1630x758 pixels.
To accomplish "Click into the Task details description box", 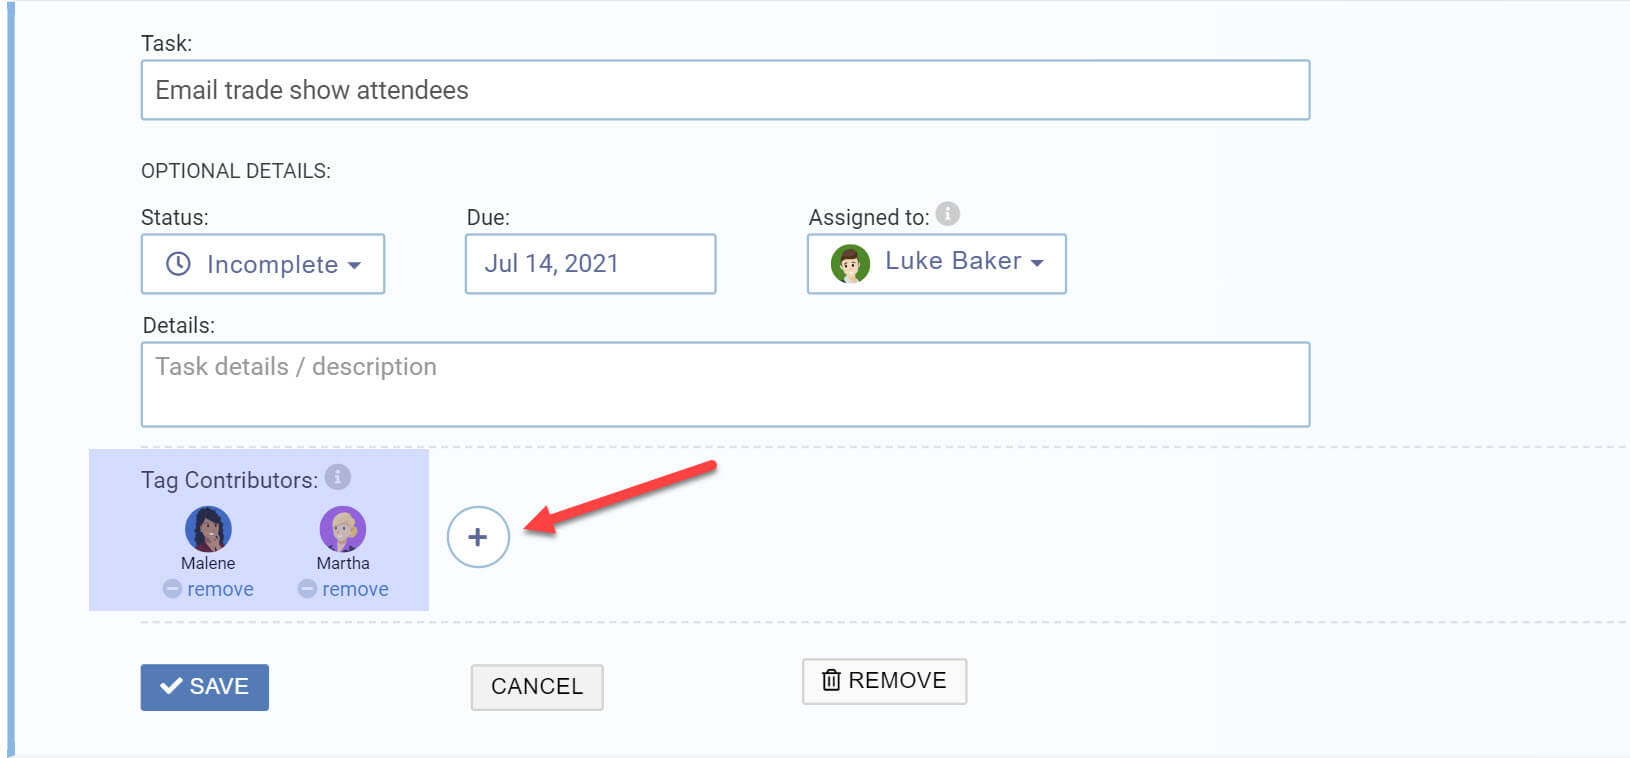I will (725, 385).
